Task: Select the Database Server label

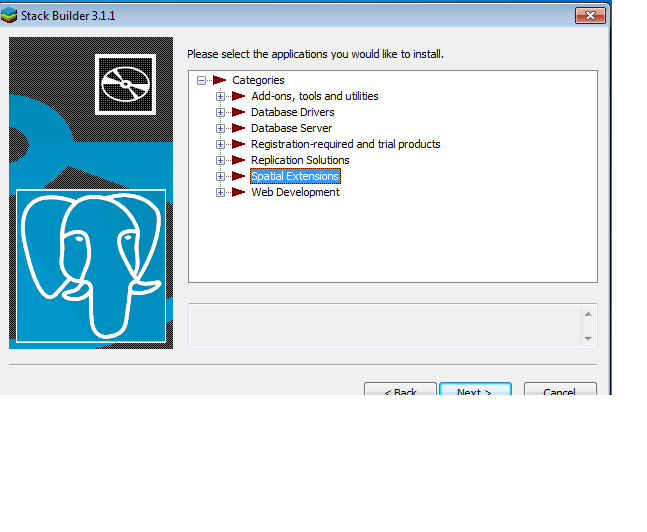Action: click(x=291, y=128)
